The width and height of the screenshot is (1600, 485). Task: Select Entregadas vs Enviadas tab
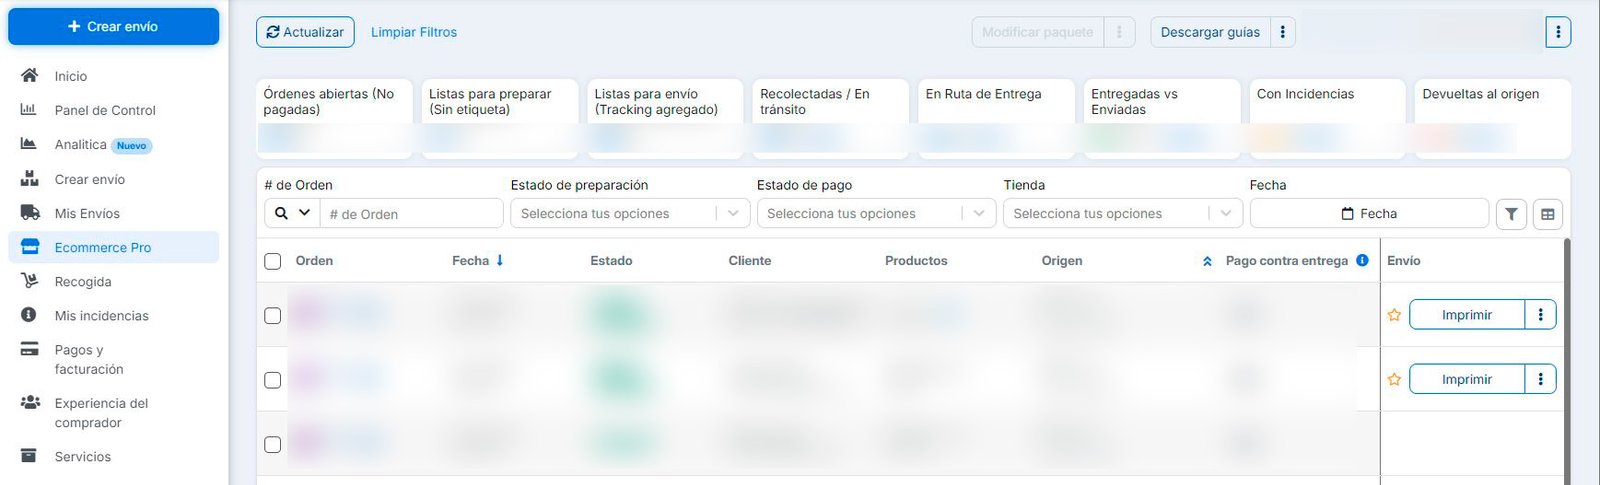[1162, 118]
